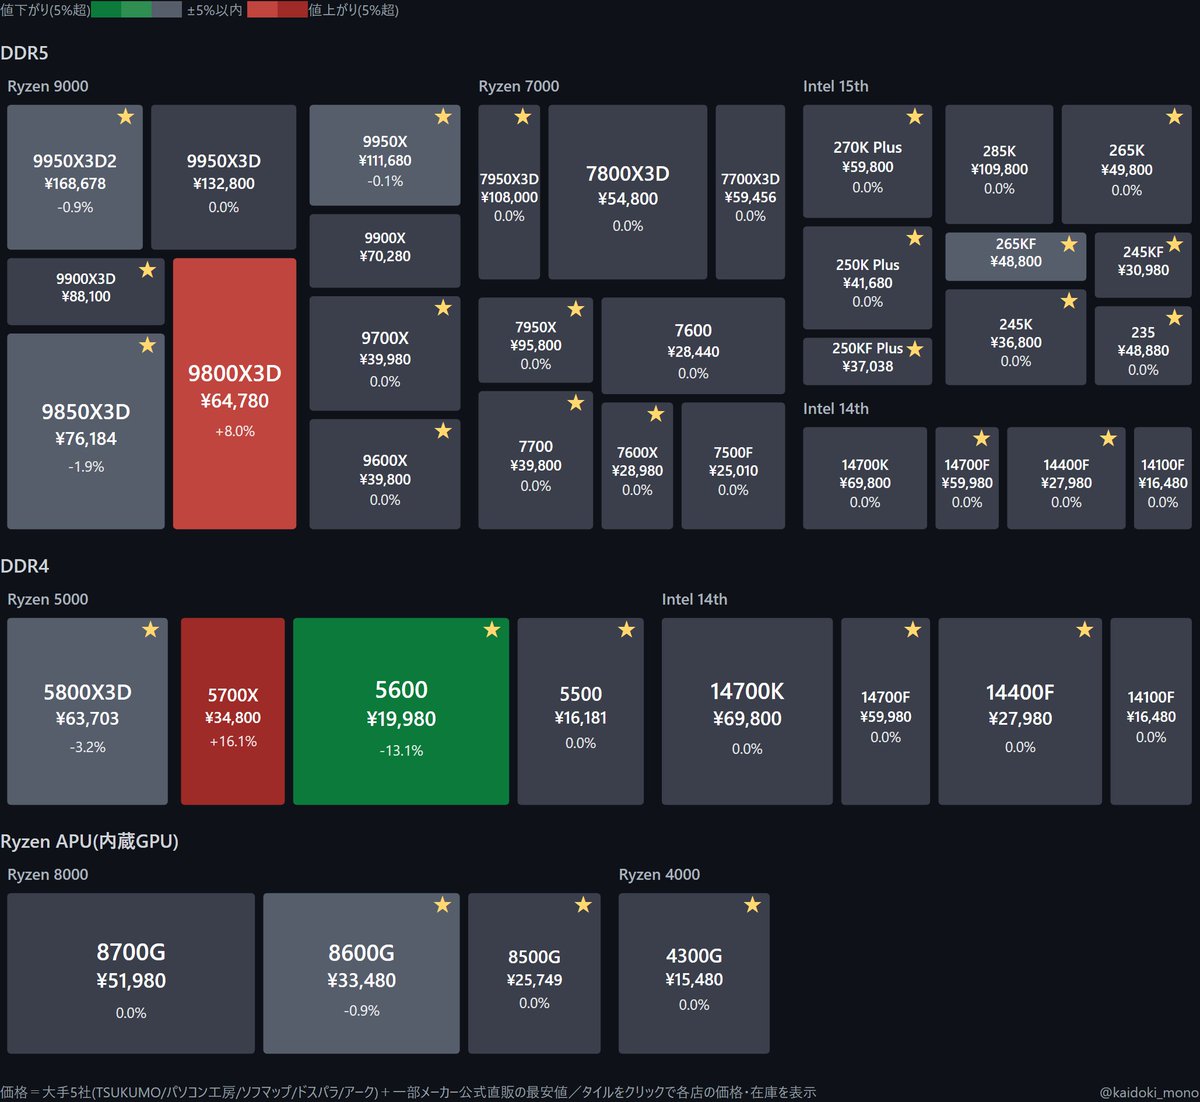Click the grey ±5% legend swatch
The width and height of the screenshot is (1200, 1102).
[x=167, y=10]
